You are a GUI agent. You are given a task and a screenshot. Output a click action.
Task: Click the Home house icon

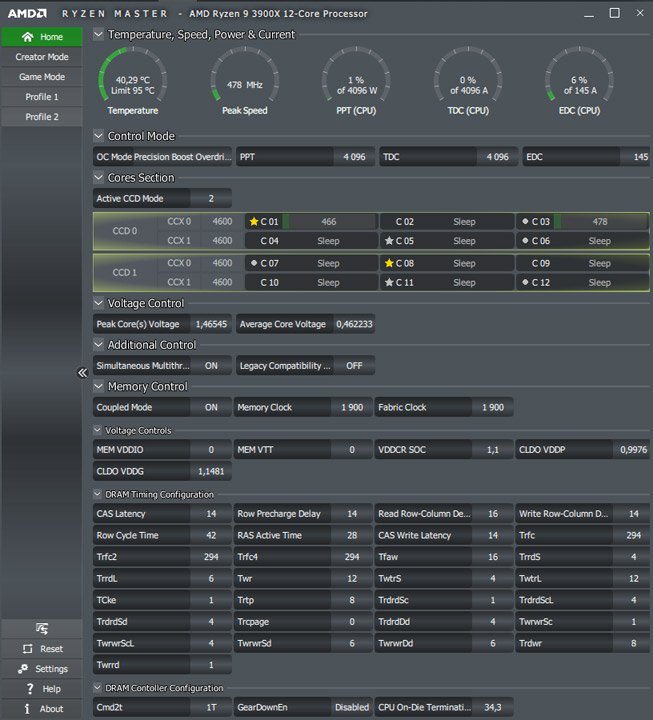(x=28, y=37)
